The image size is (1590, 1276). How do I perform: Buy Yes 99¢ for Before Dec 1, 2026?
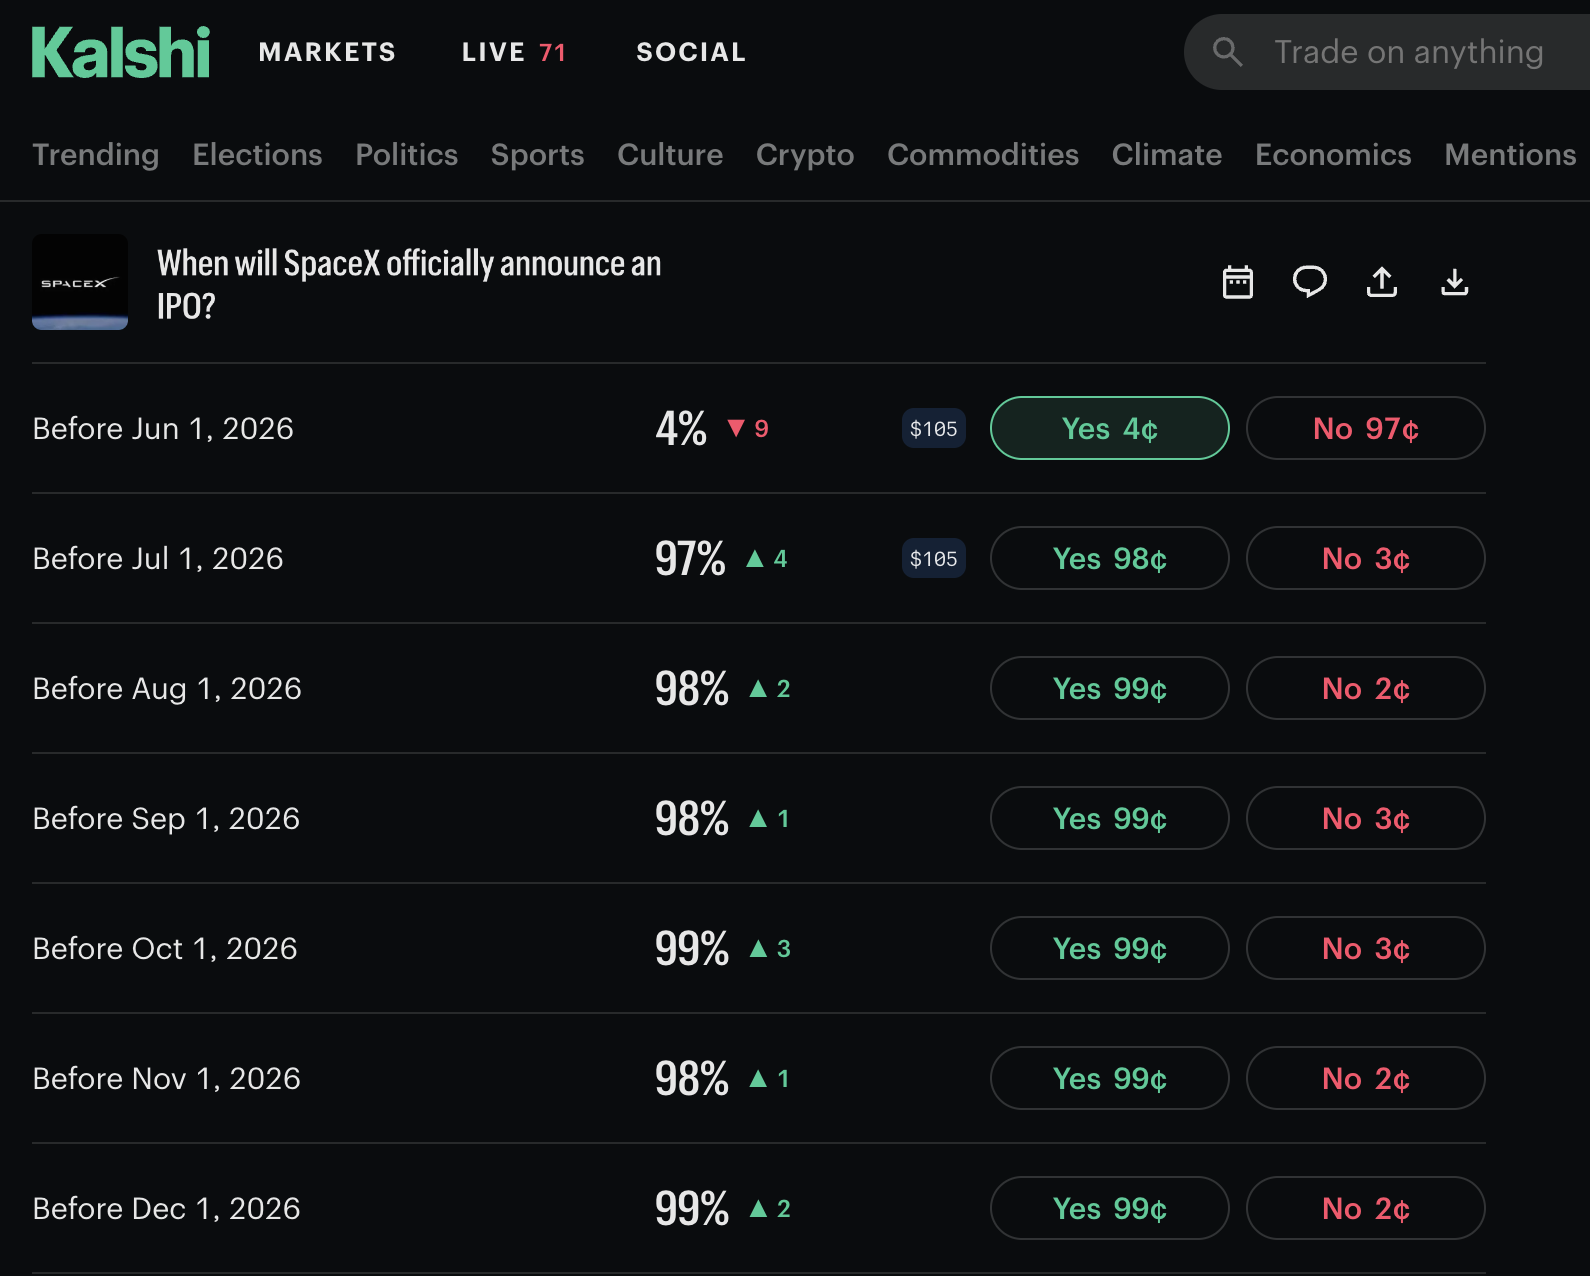pos(1110,1208)
